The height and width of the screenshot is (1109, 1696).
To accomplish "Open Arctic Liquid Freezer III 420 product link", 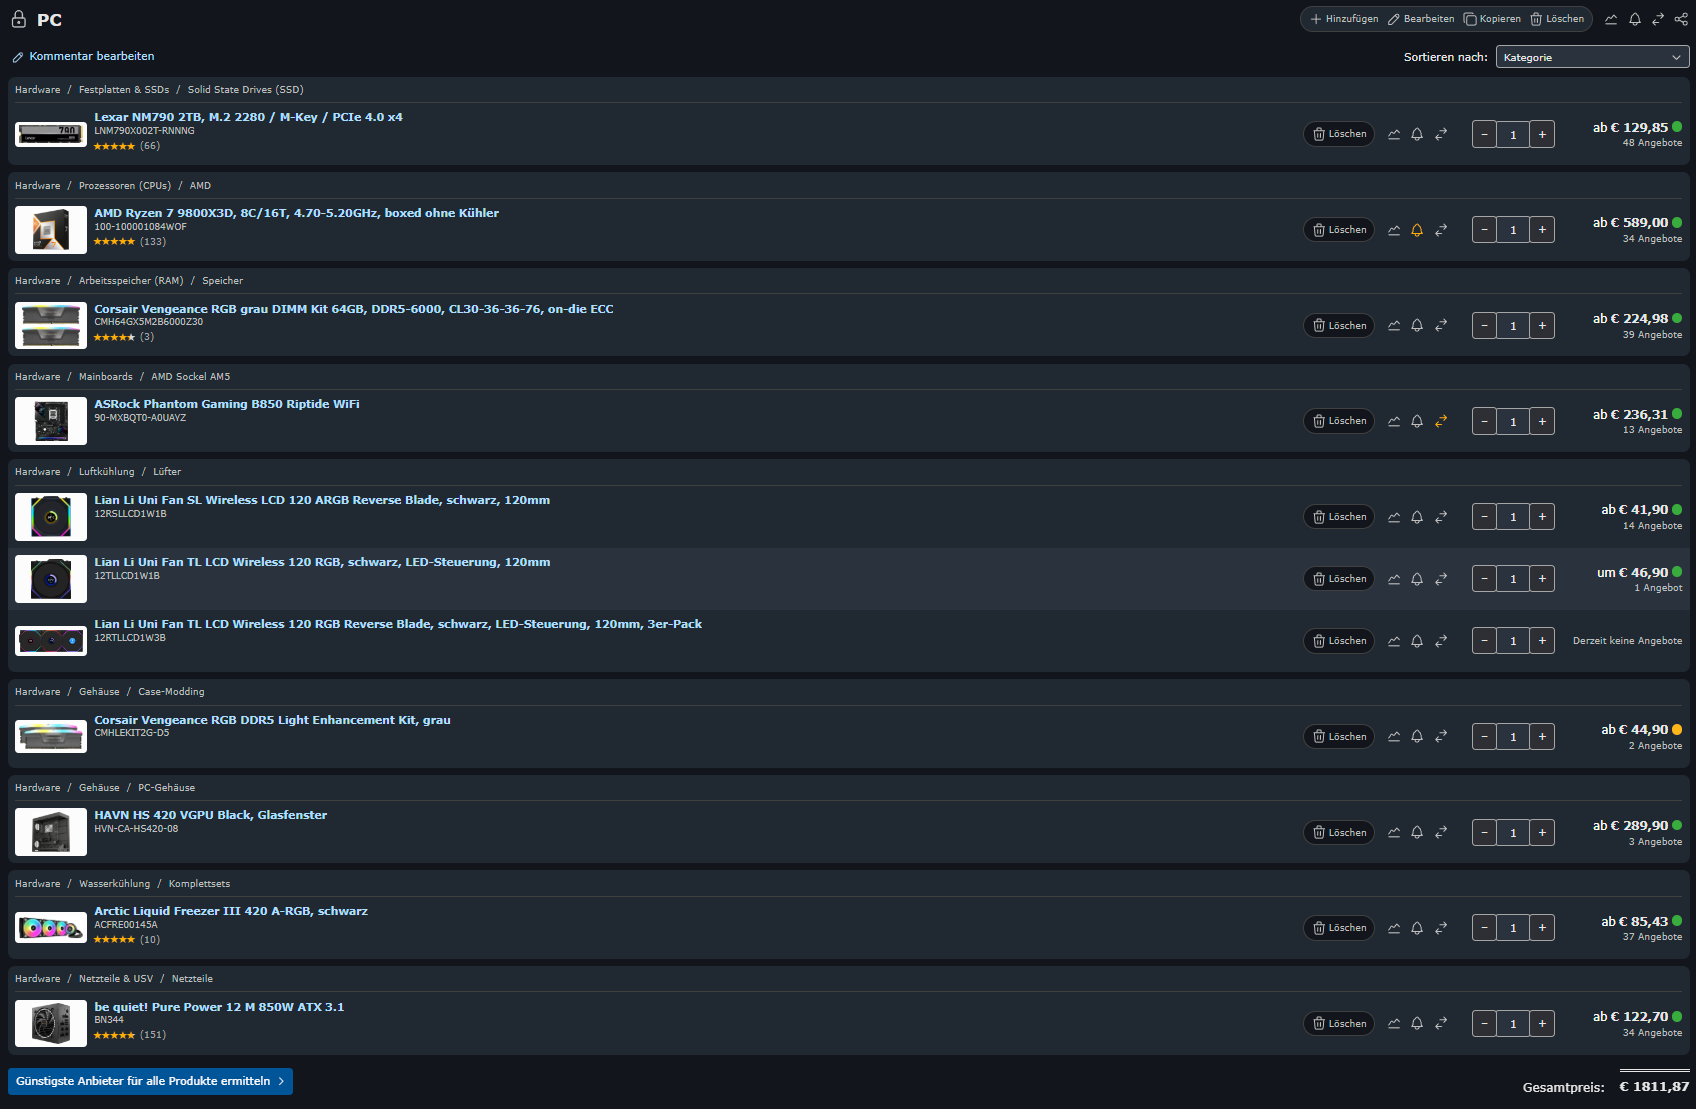I will pyautogui.click(x=231, y=911).
